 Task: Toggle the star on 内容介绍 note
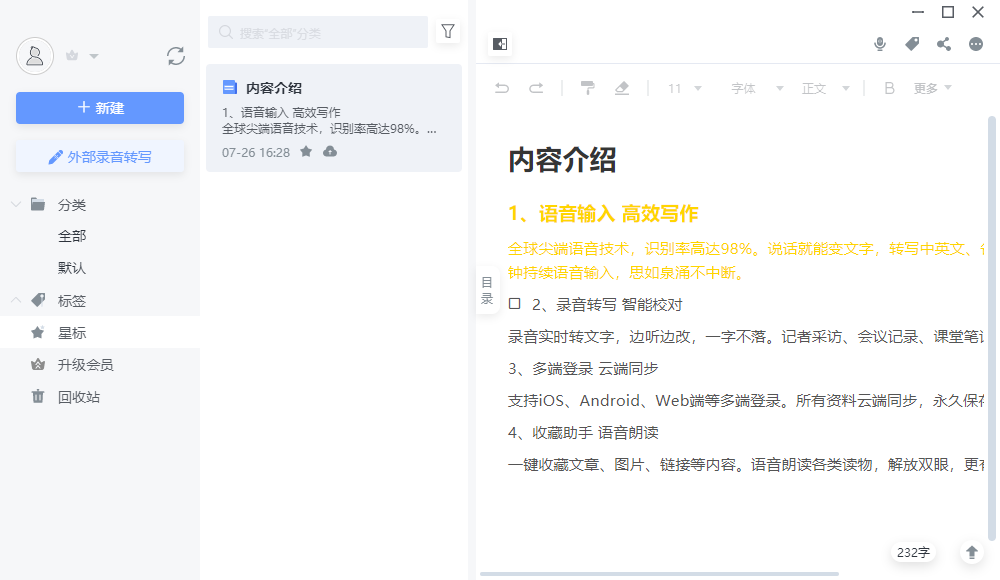pos(306,151)
